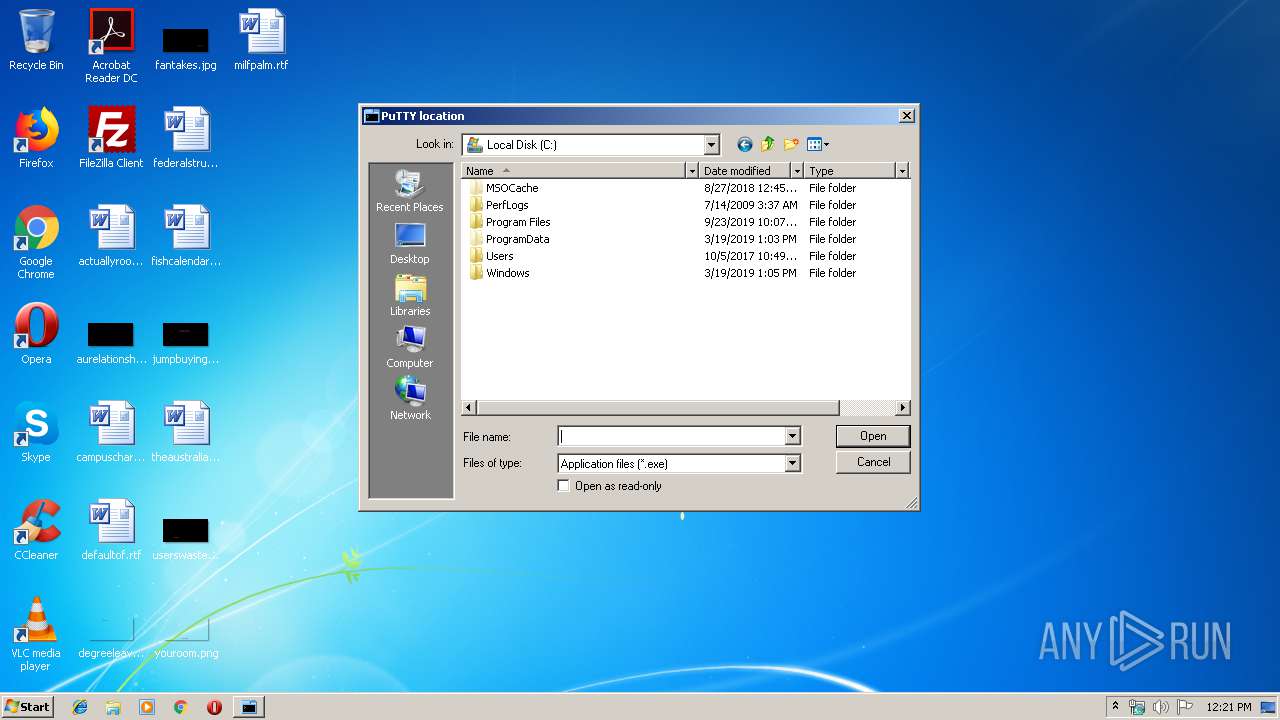Select milfpalm.rtf desktop file
1280x720 pixels.
[261, 40]
